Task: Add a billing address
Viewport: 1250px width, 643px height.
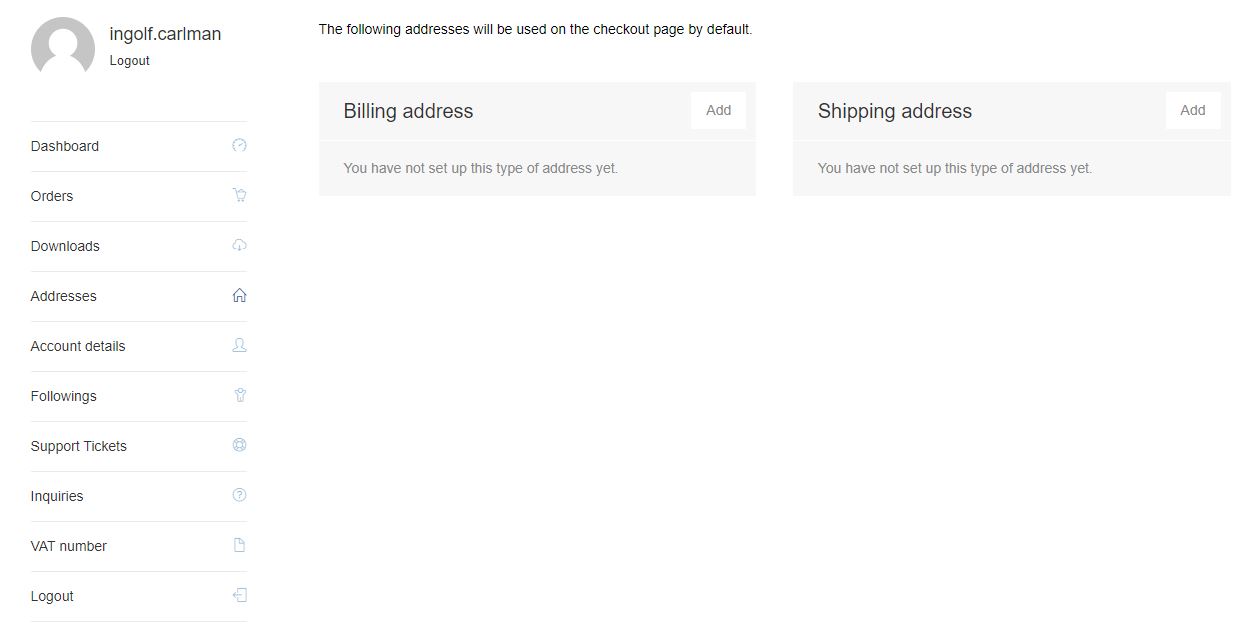Action: (718, 111)
